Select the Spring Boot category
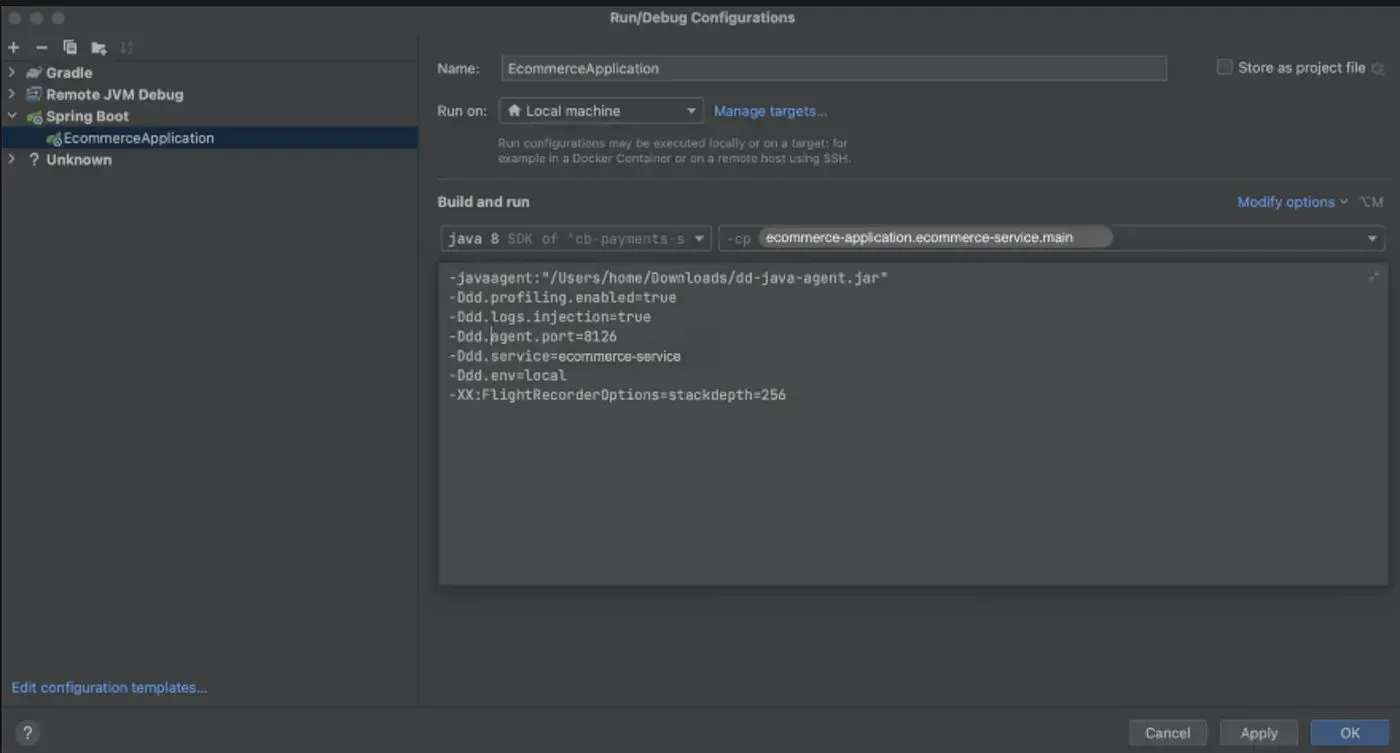1400x753 pixels. tap(87, 117)
